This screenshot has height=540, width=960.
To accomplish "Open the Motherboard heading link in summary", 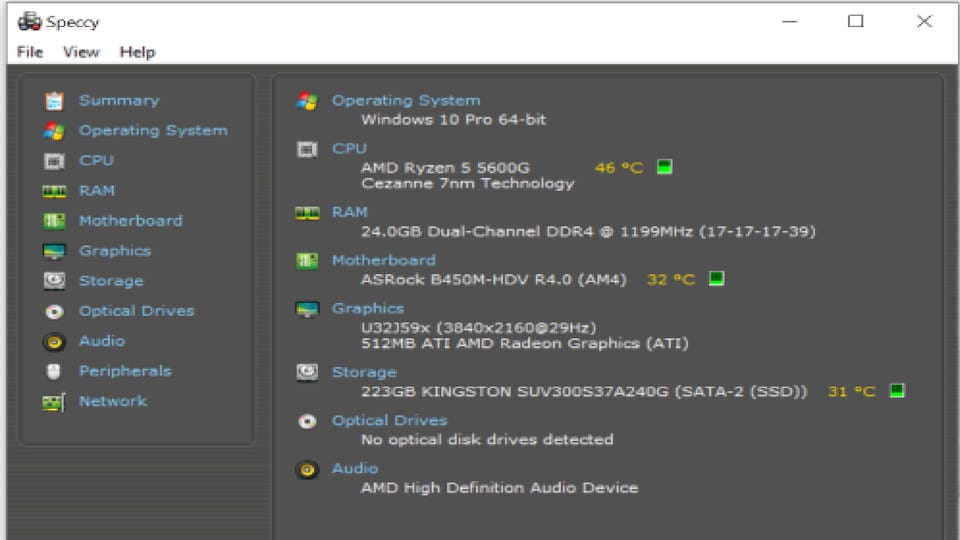I will [383, 260].
